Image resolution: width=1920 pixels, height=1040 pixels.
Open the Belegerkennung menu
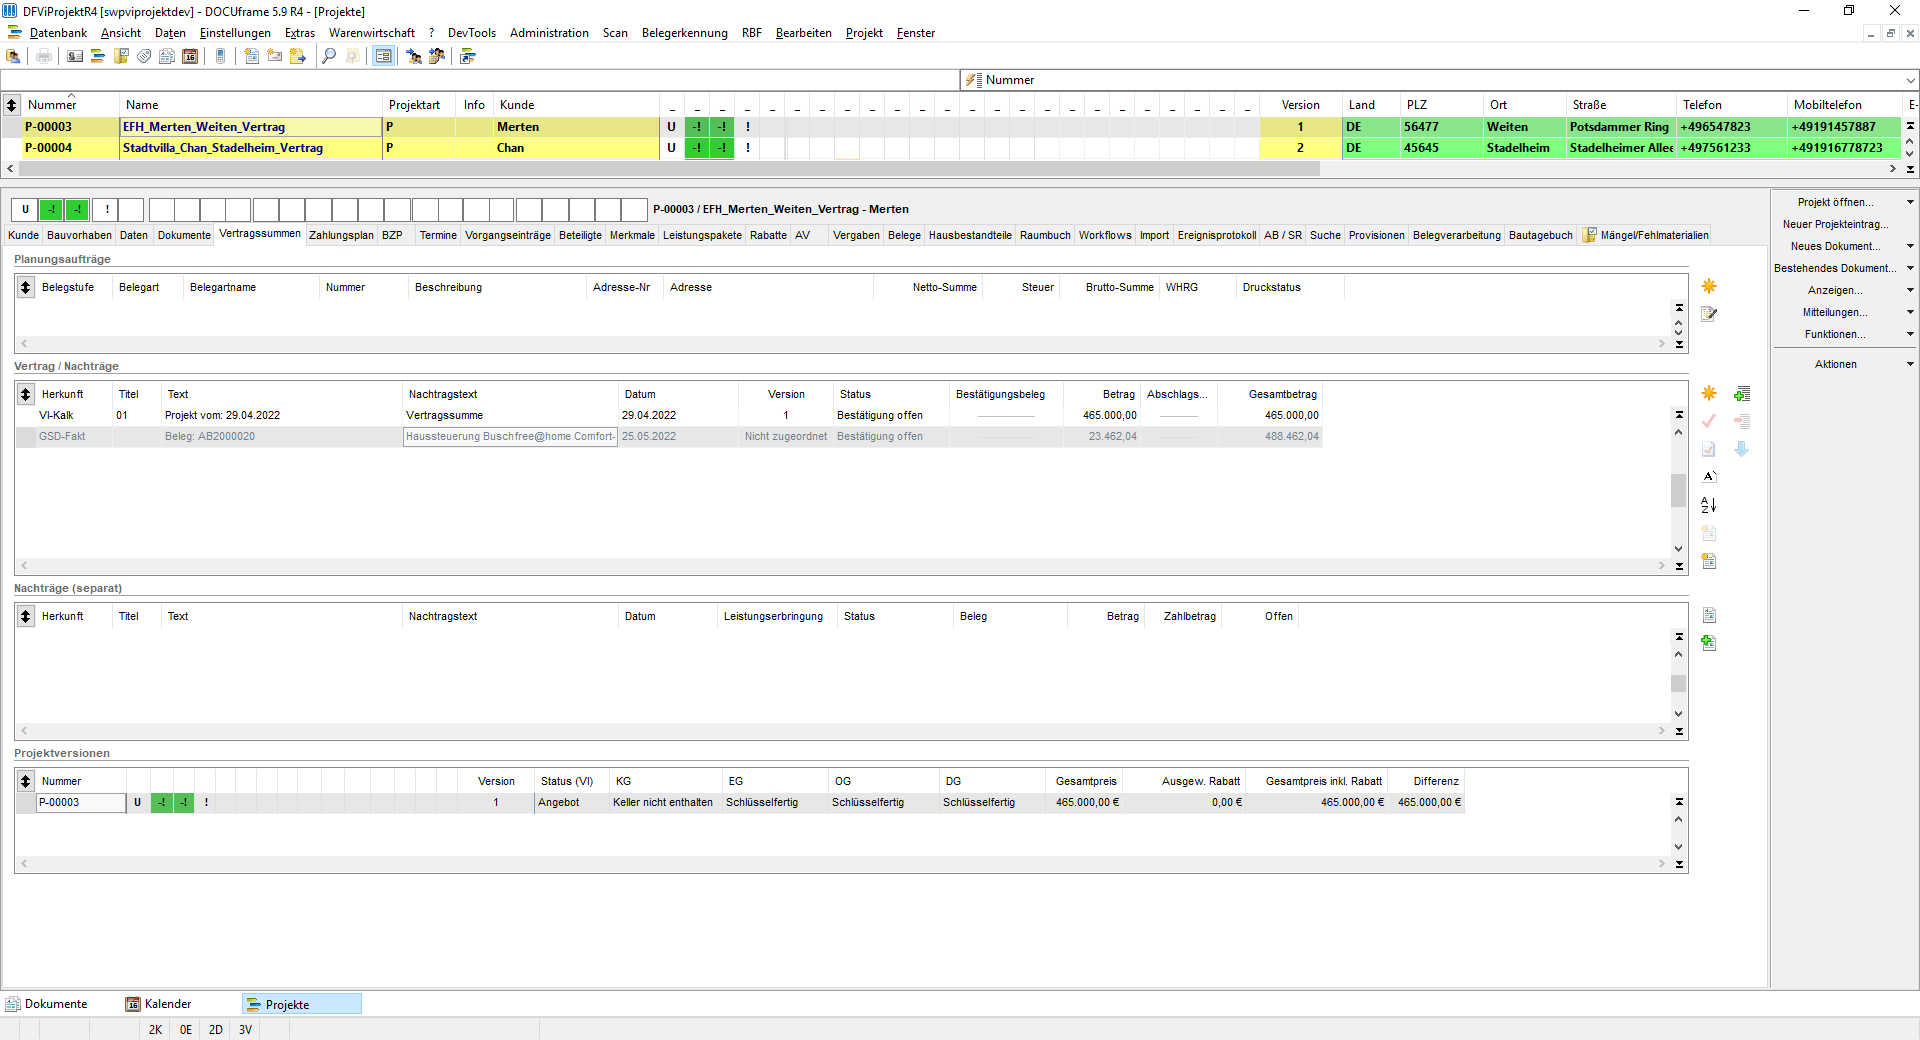pos(685,33)
